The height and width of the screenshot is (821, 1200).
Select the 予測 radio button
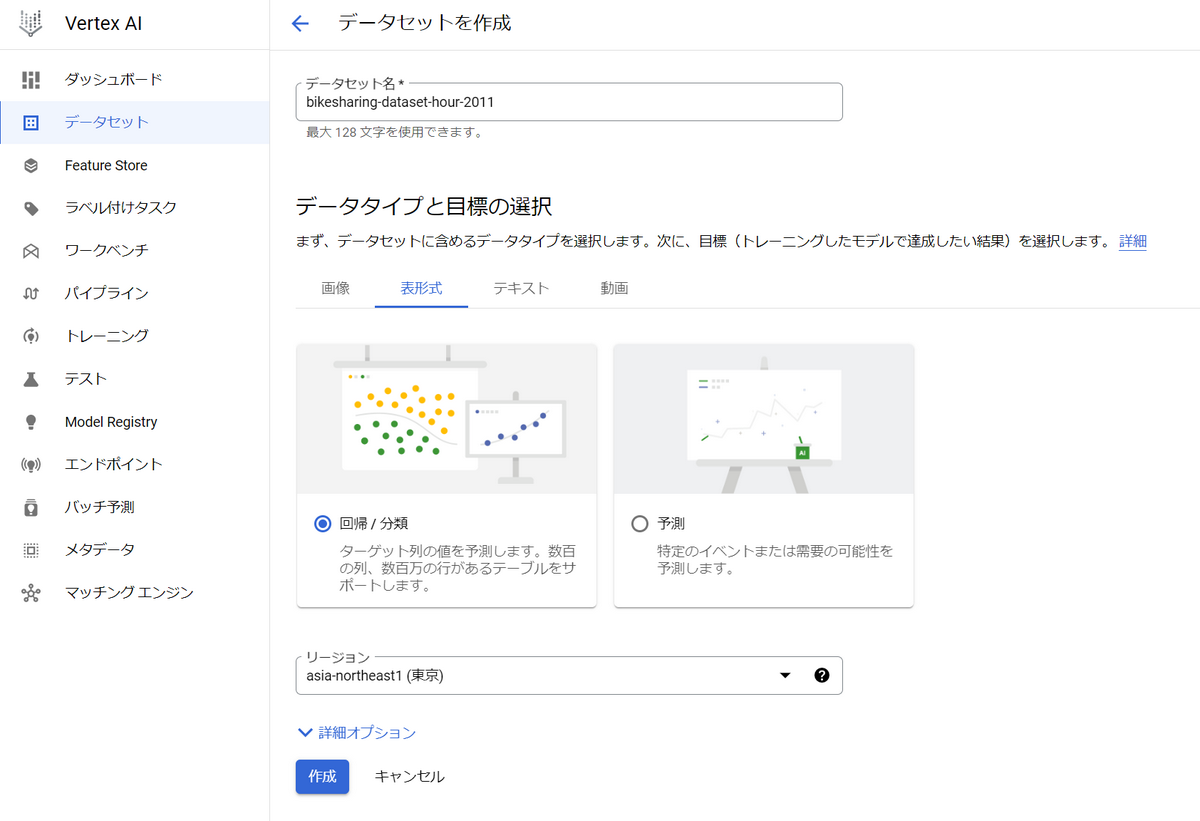point(640,523)
